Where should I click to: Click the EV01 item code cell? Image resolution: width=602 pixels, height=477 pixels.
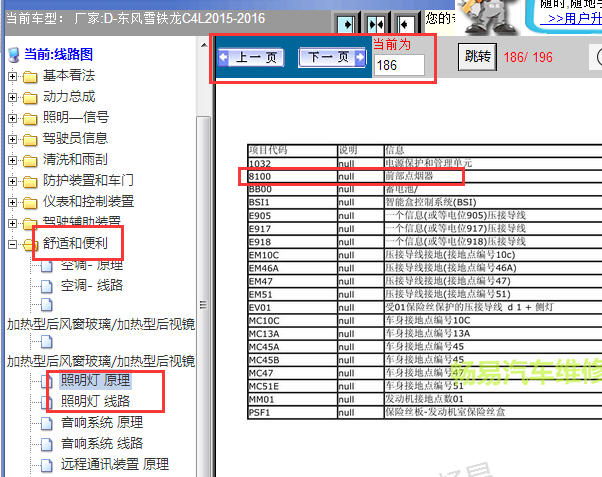[293, 308]
